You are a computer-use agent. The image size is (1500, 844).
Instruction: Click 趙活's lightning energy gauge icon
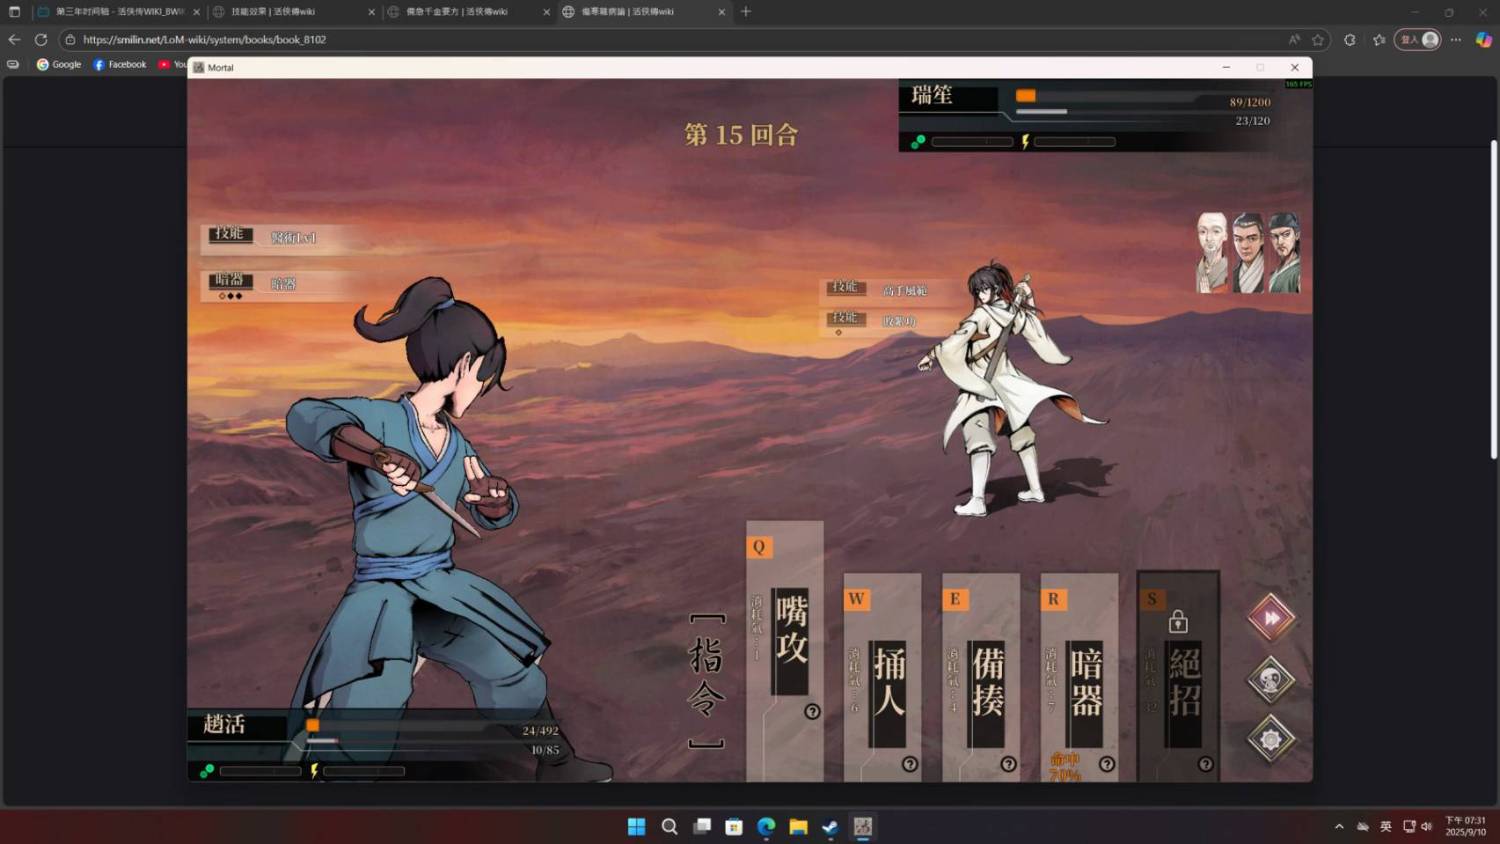coord(314,771)
